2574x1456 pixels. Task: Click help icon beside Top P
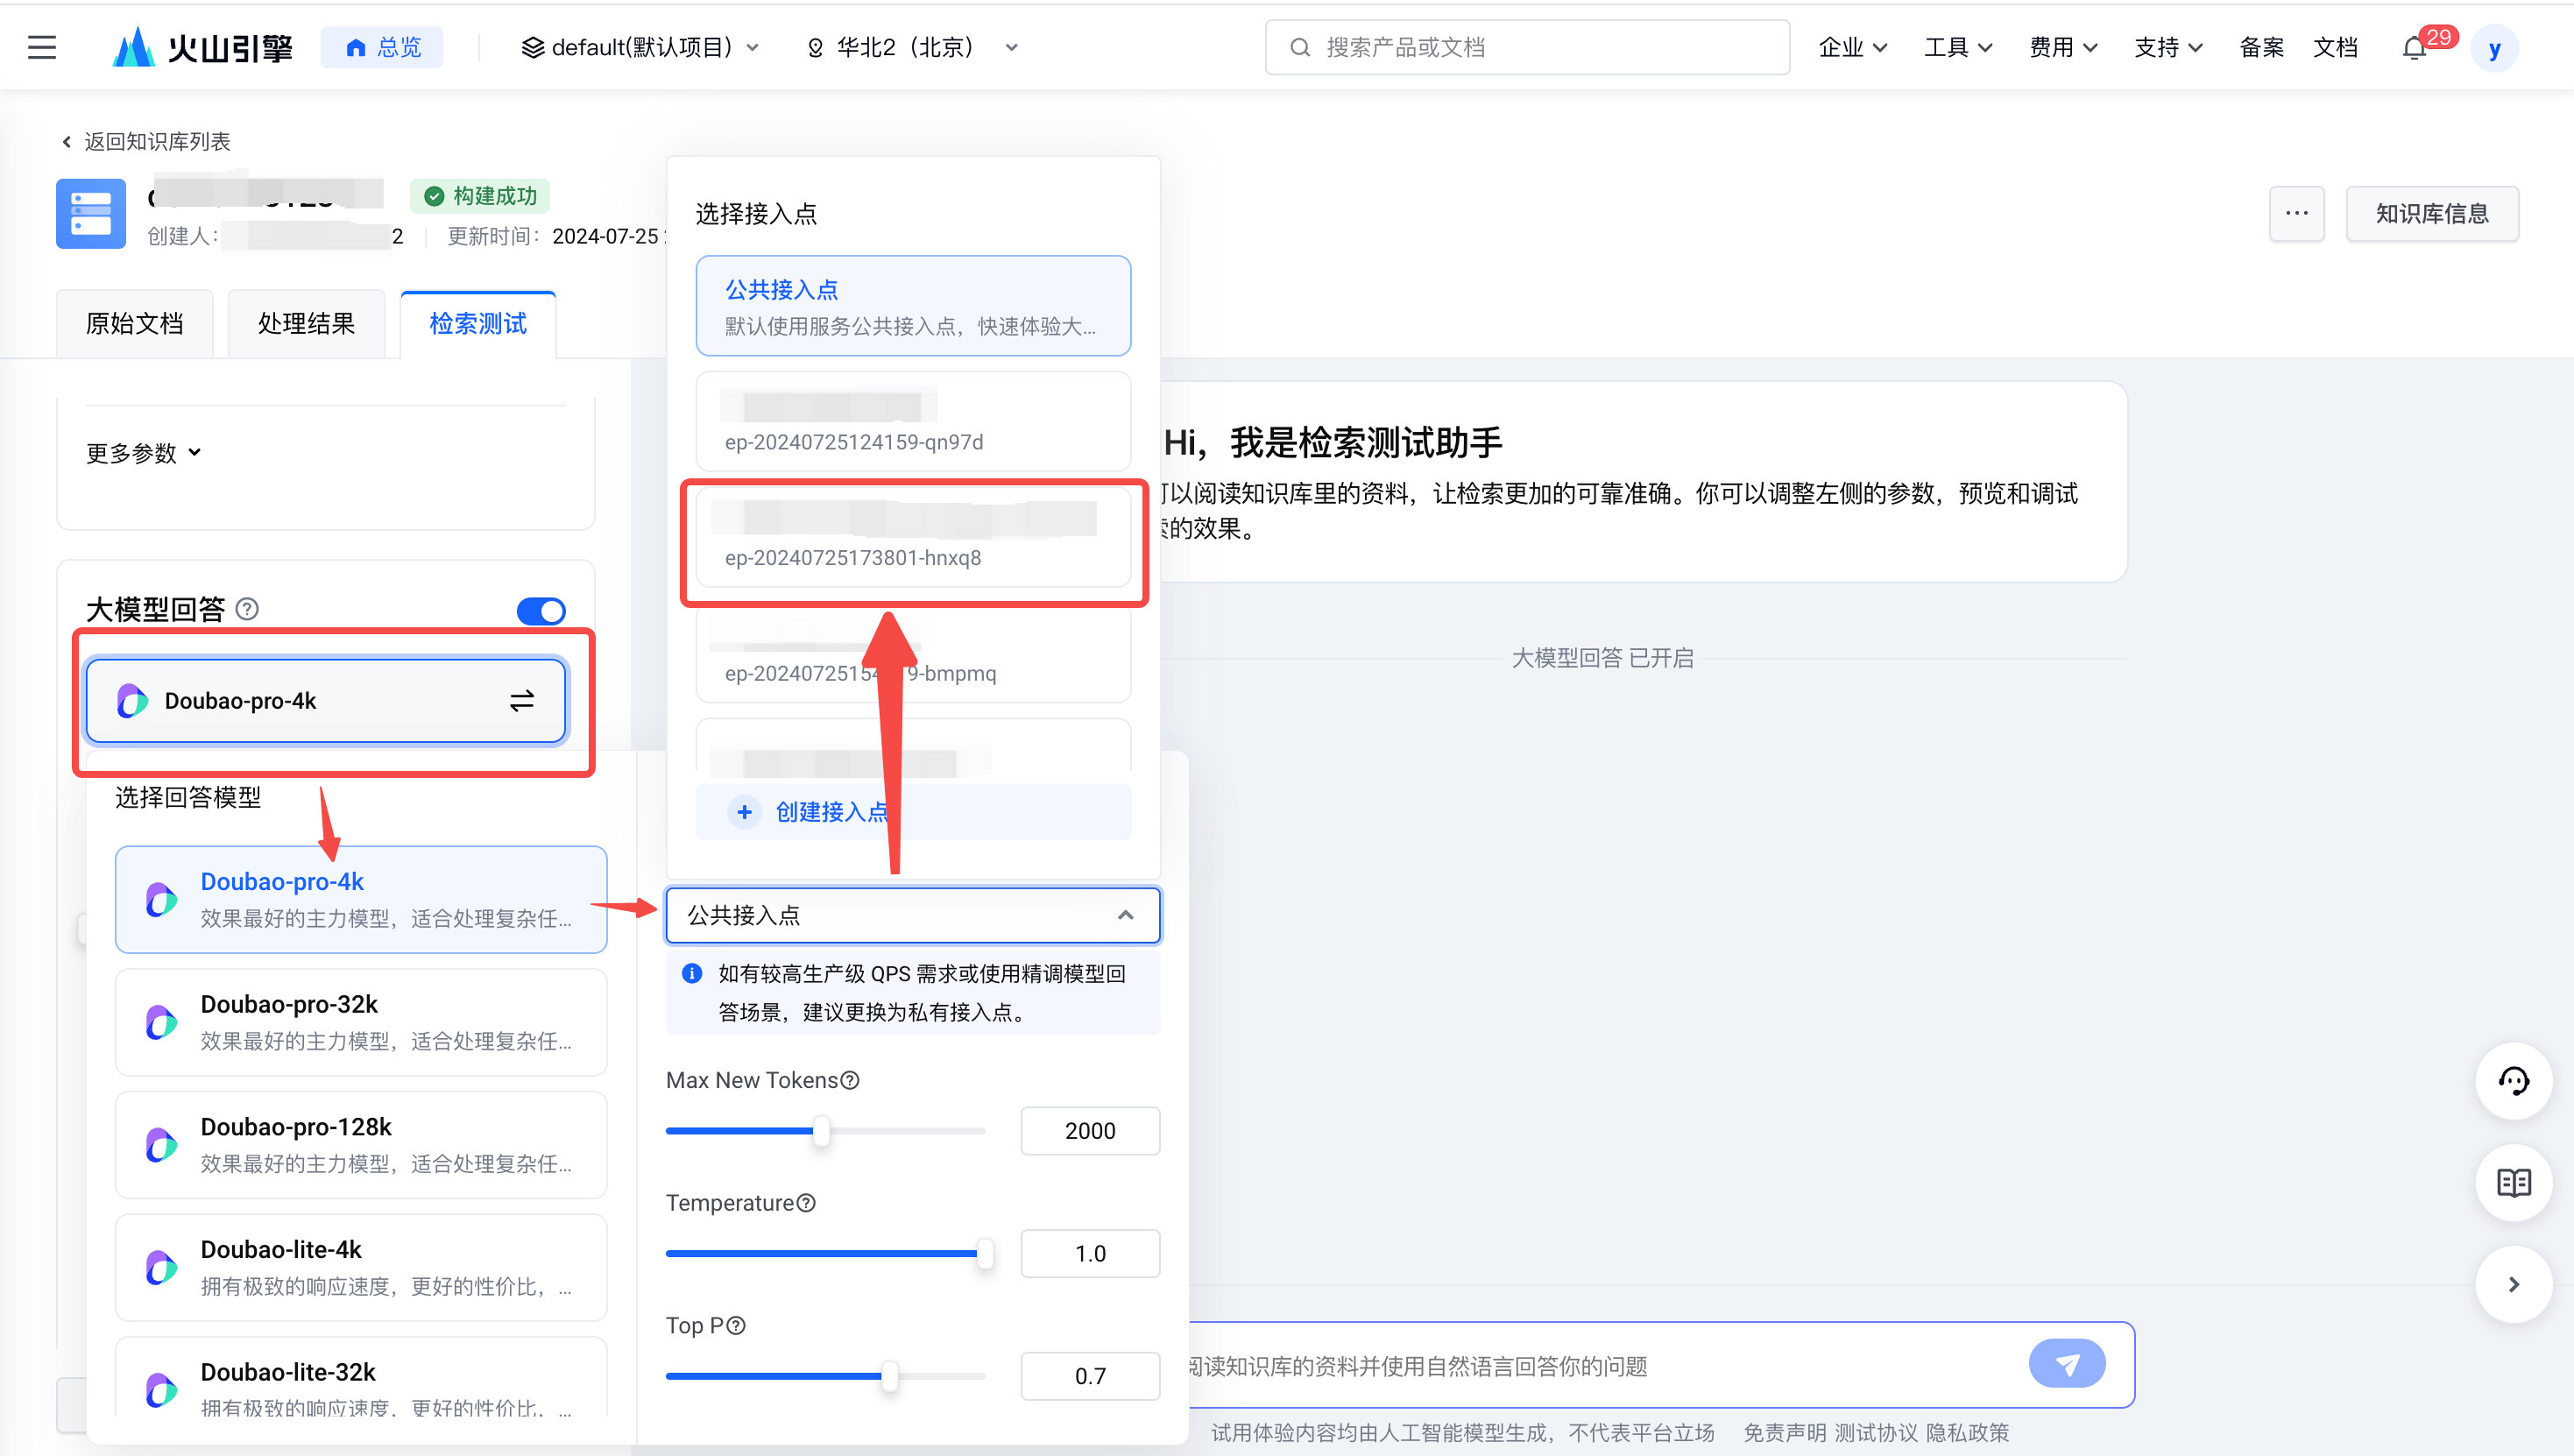click(736, 1326)
